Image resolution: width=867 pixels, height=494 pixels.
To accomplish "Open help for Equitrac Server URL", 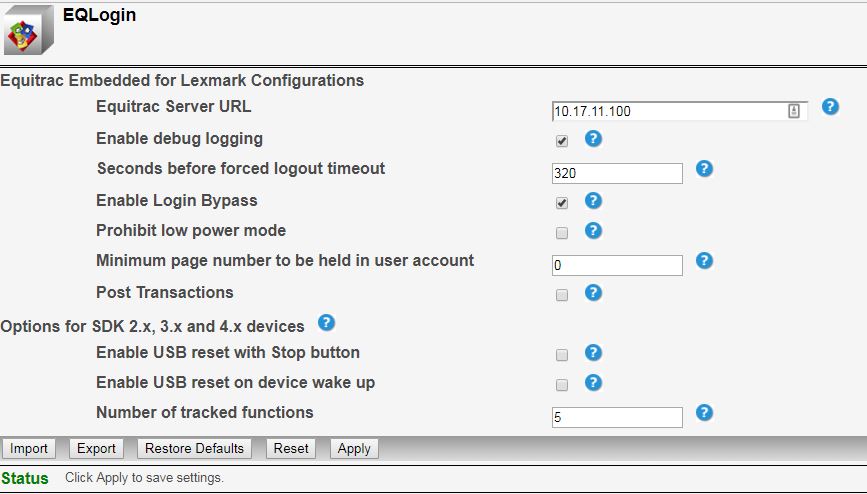I will coord(830,107).
